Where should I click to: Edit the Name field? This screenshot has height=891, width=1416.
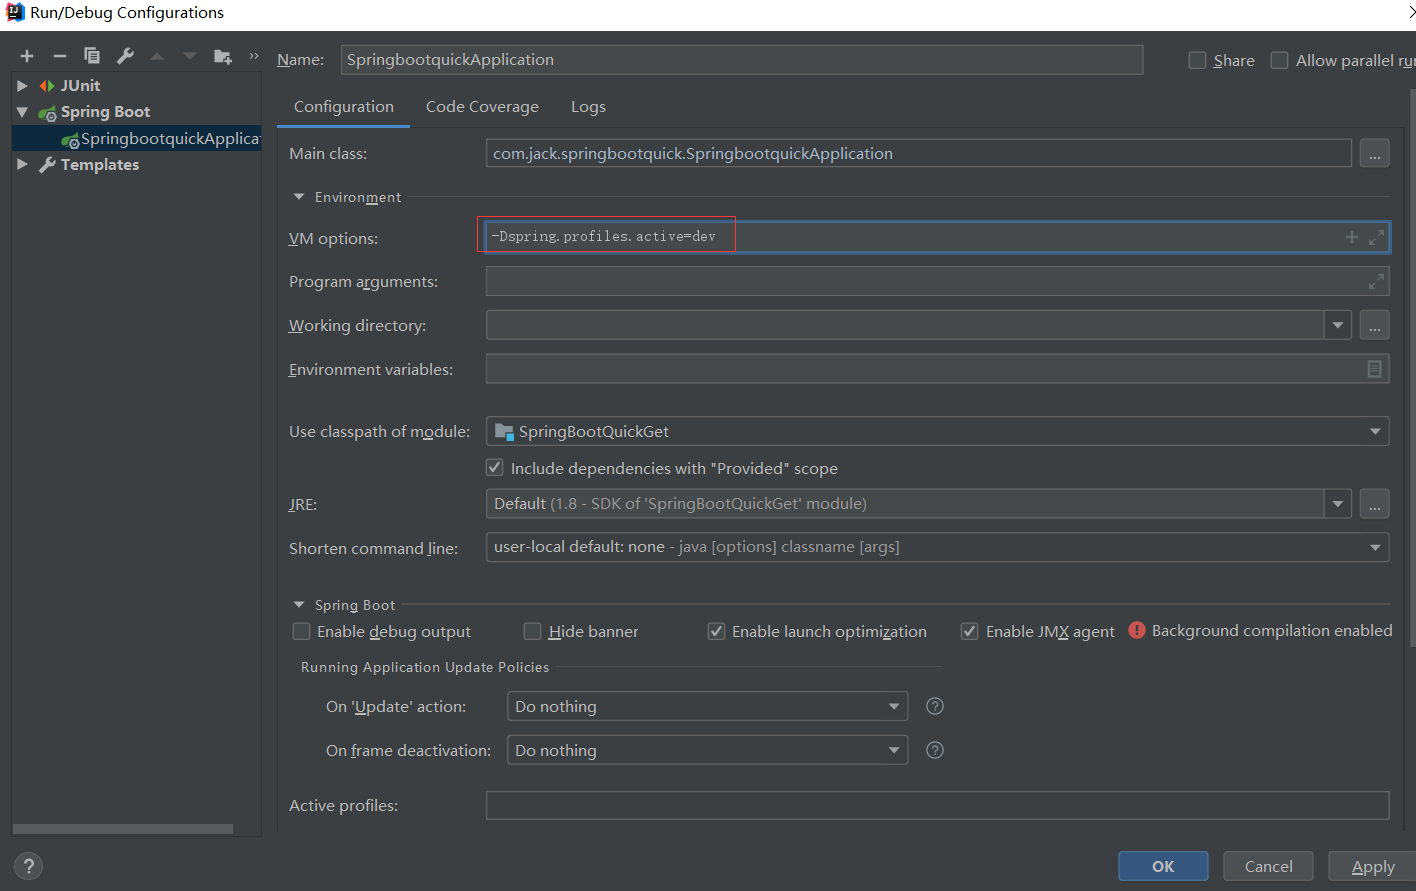(x=742, y=60)
